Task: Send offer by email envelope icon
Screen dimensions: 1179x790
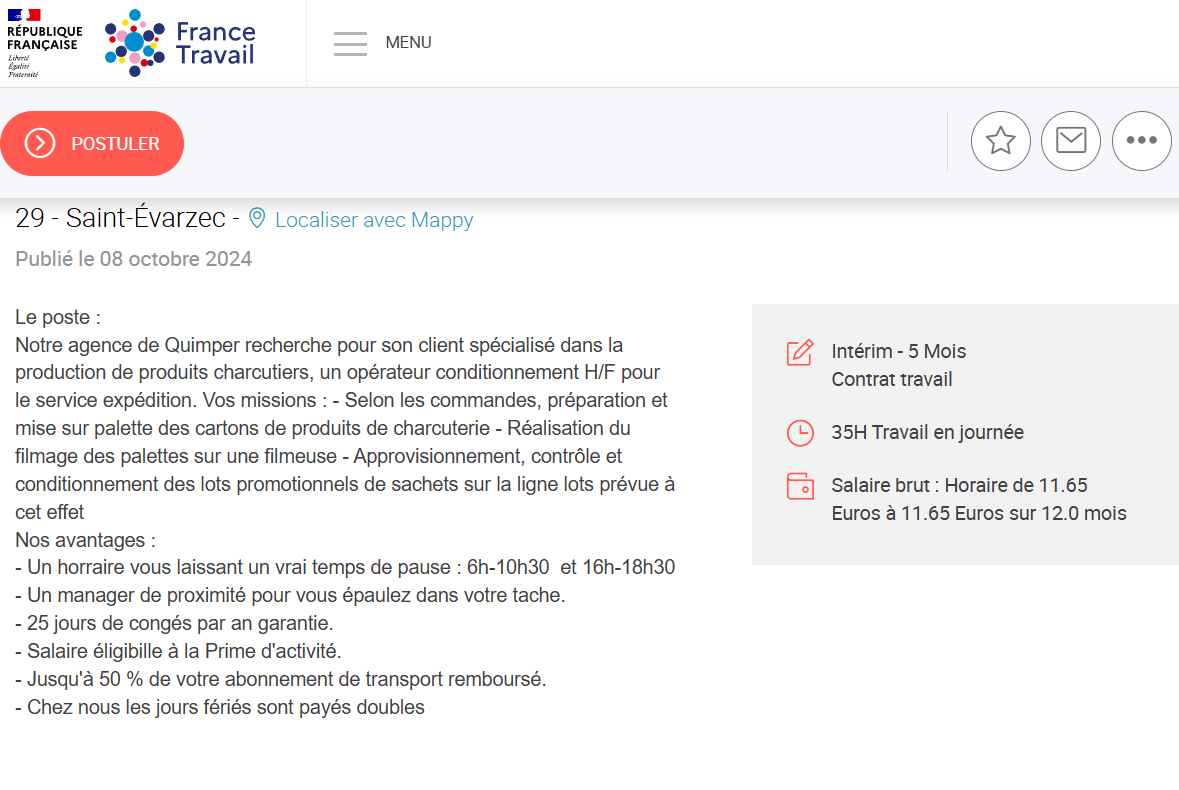Action: pyautogui.click(x=1071, y=141)
